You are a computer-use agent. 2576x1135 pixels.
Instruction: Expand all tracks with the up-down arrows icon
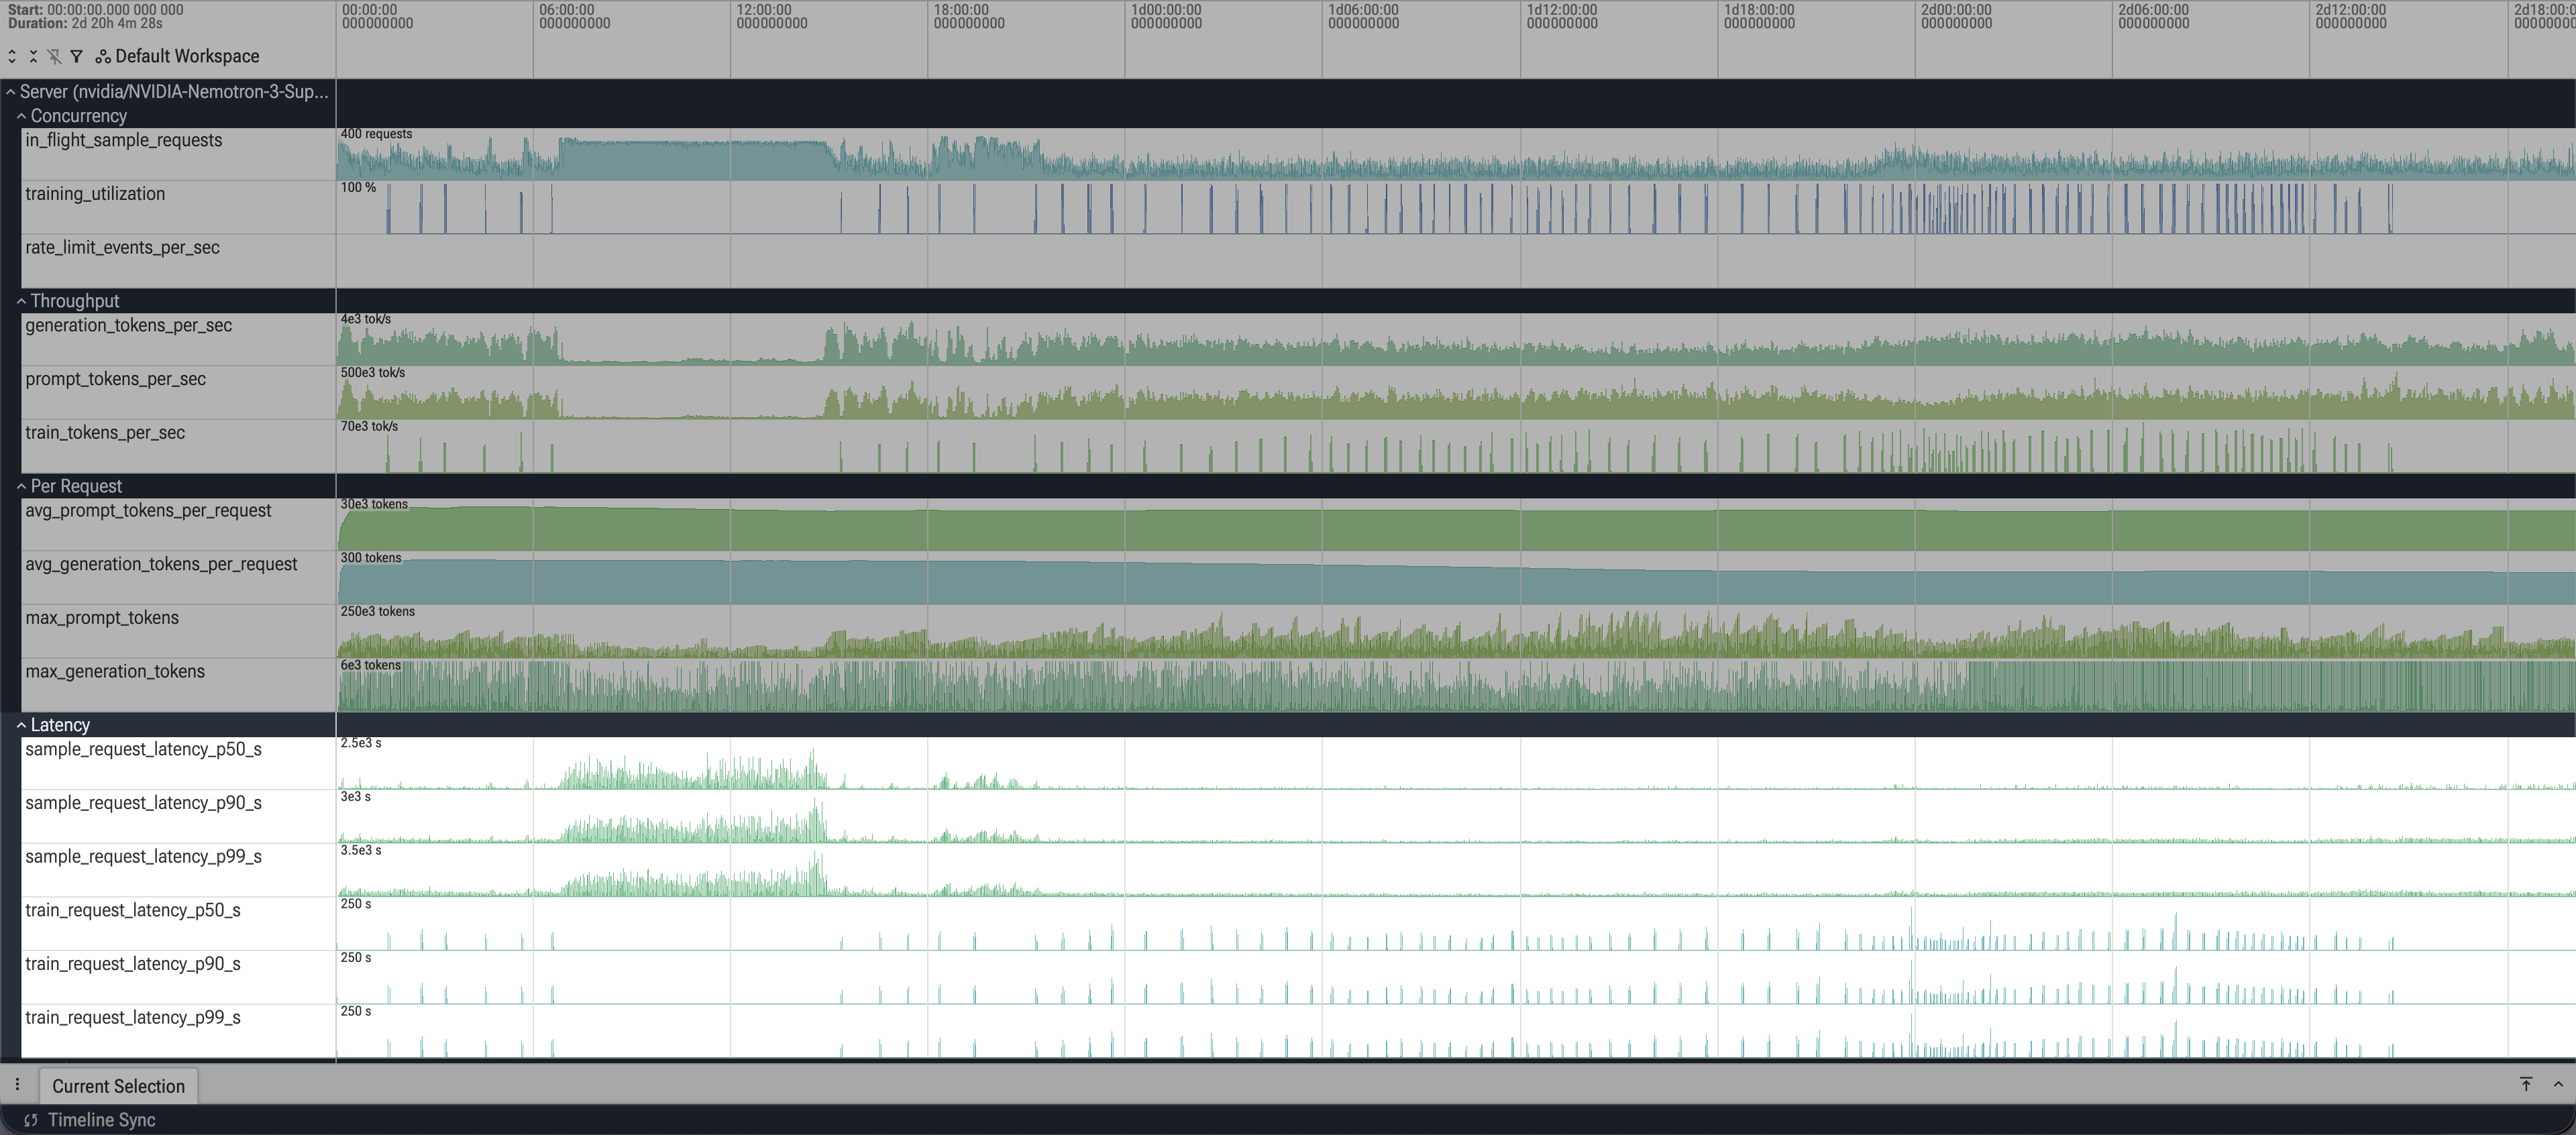click(x=12, y=56)
